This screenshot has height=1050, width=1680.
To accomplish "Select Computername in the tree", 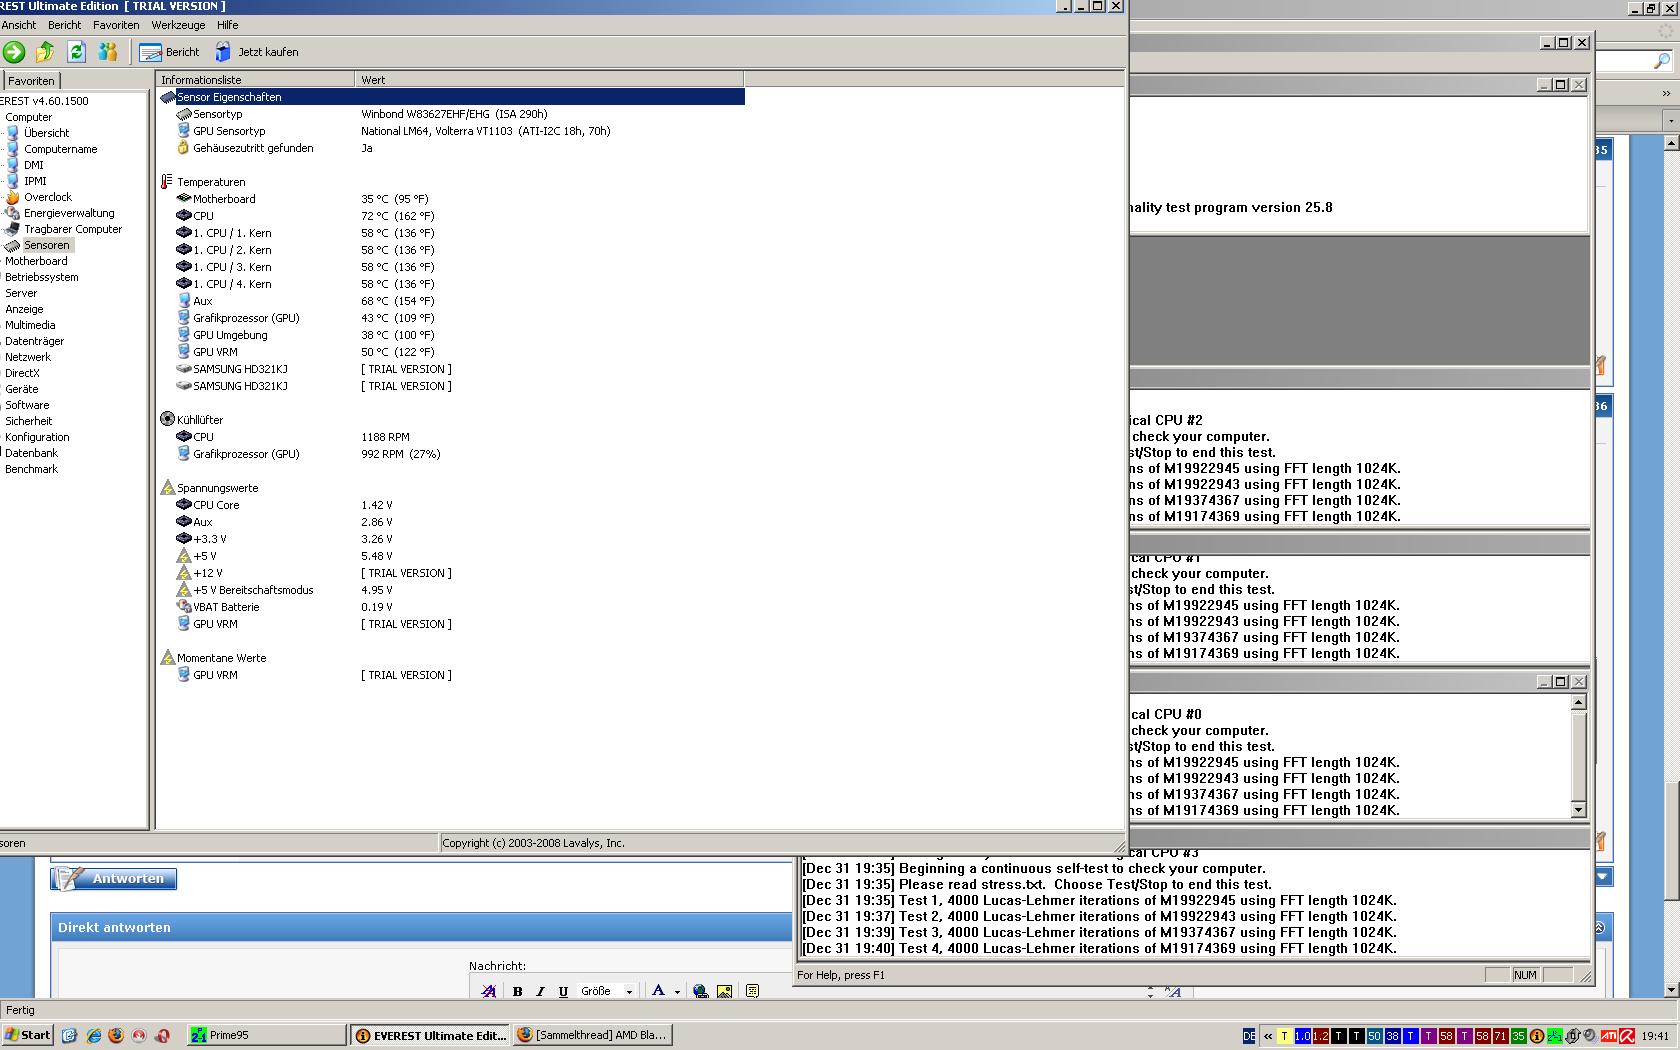I will [61, 149].
